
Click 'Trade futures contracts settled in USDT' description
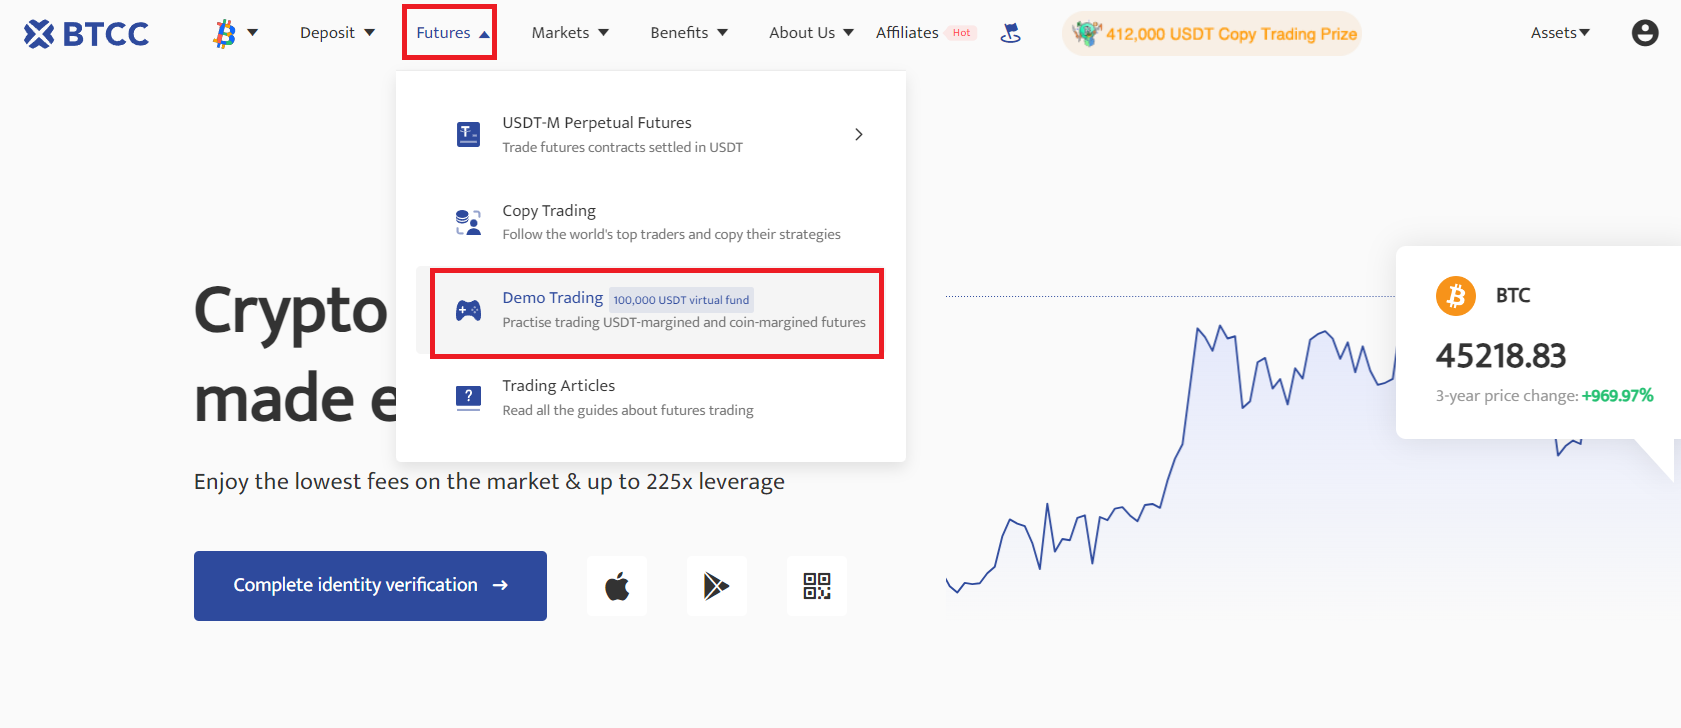pyautogui.click(x=622, y=147)
